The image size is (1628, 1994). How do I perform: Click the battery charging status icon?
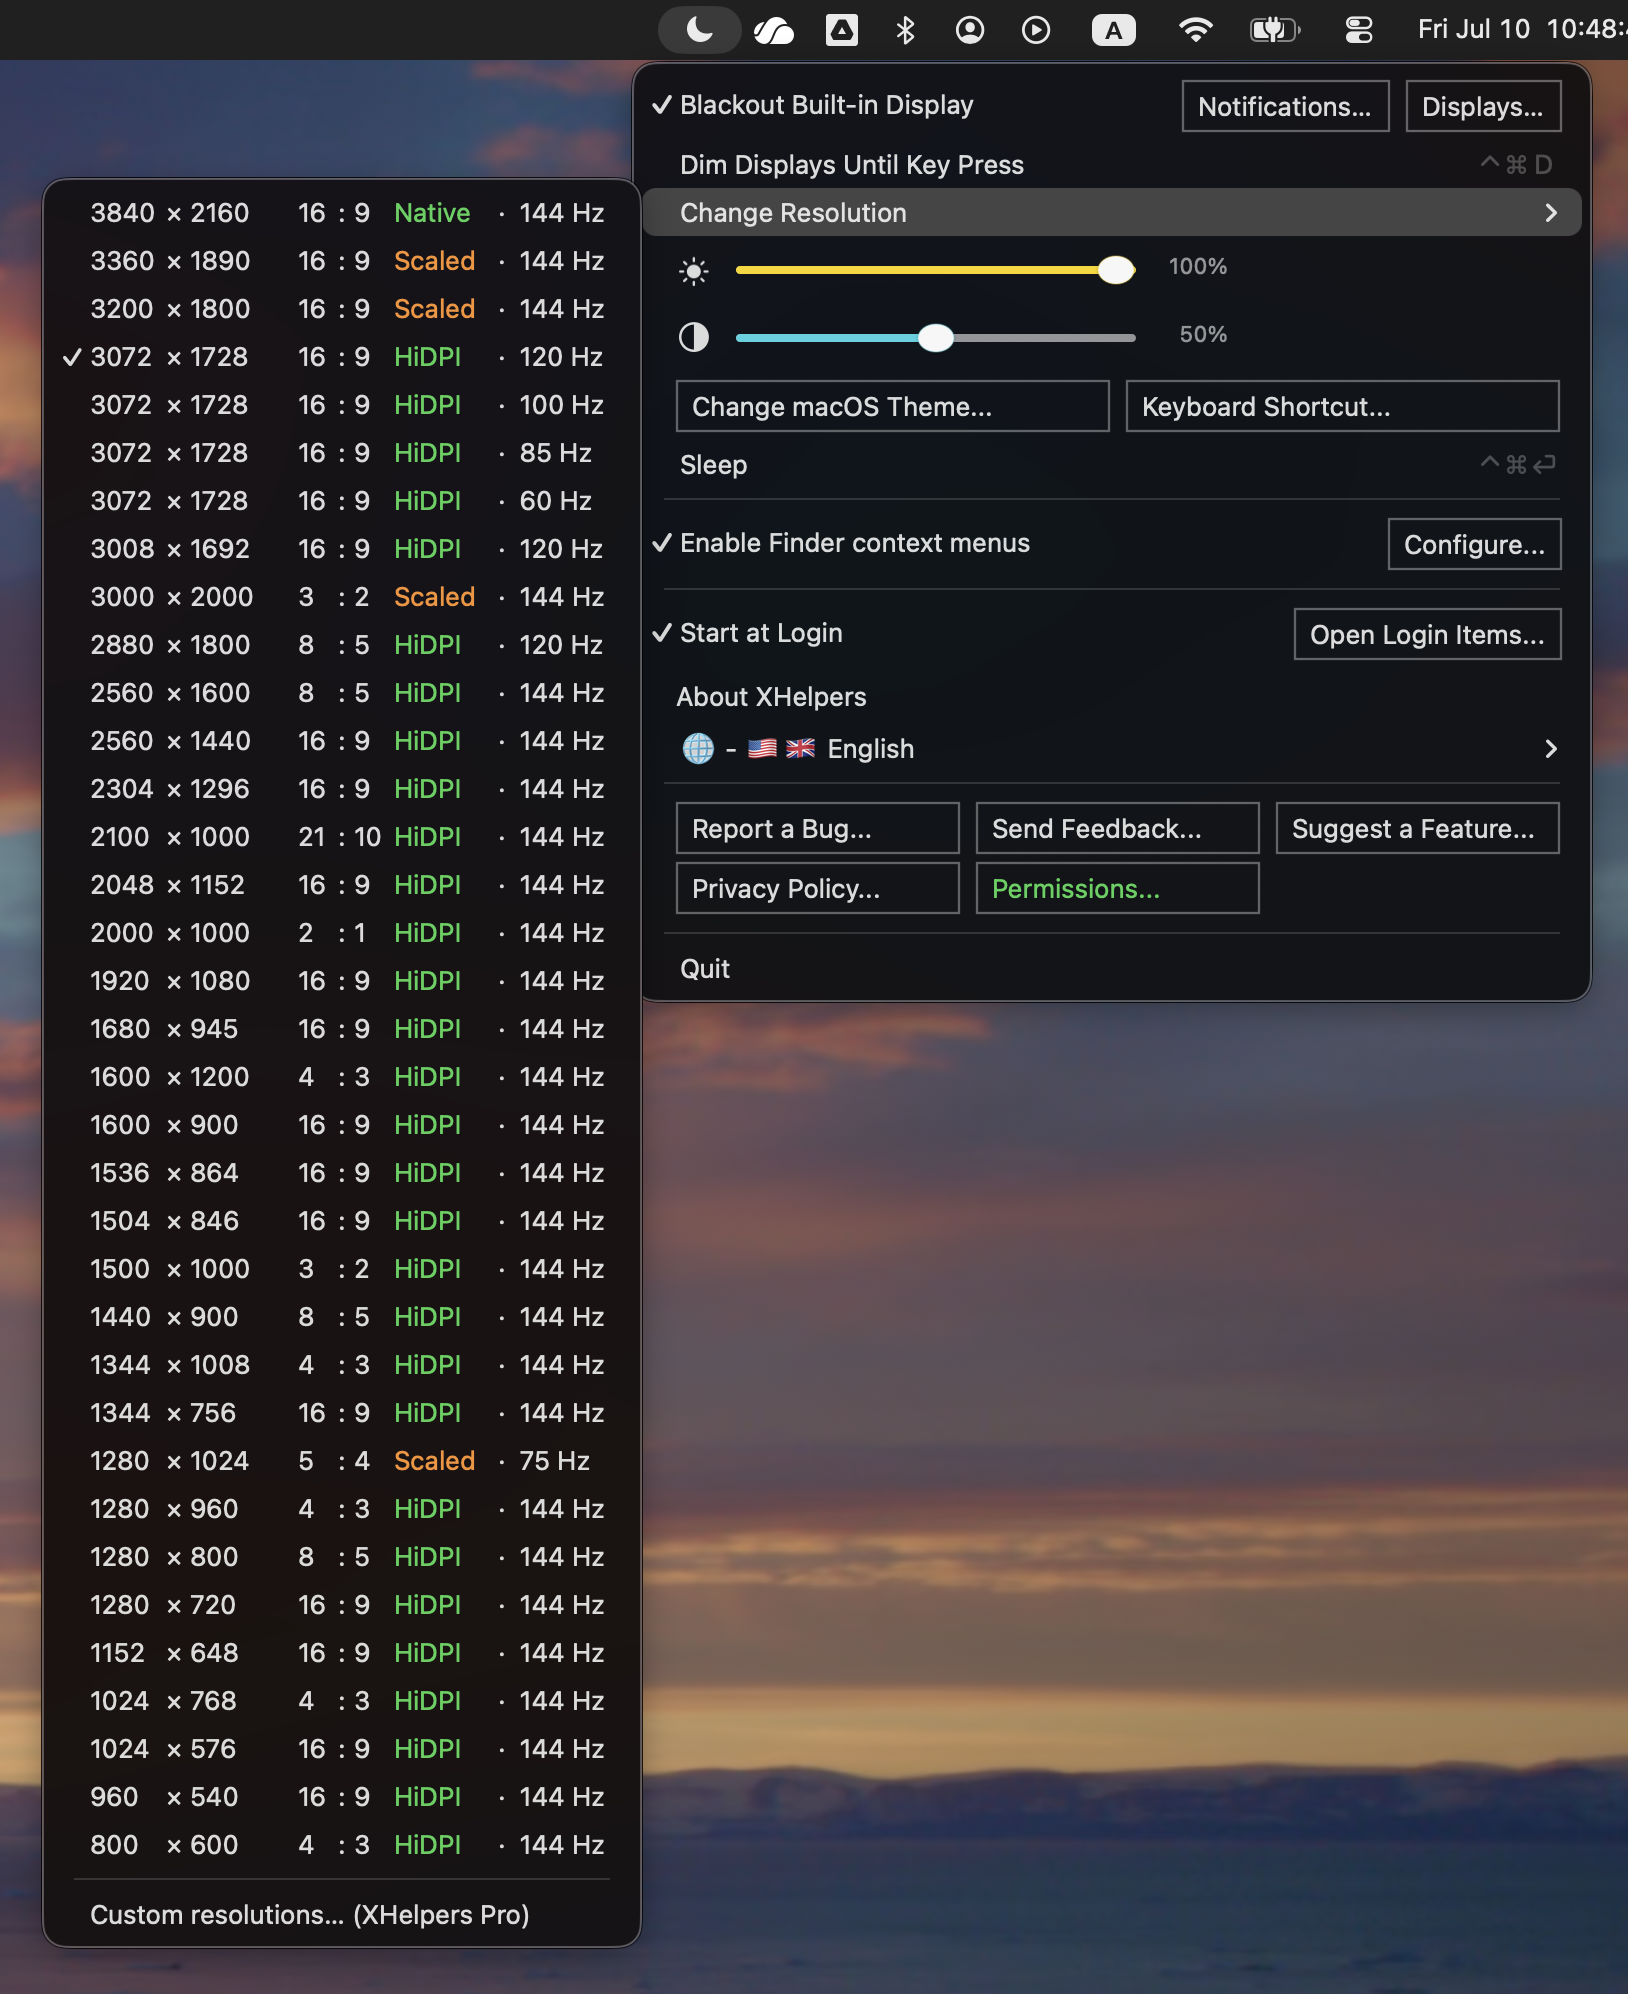click(1275, 30)
